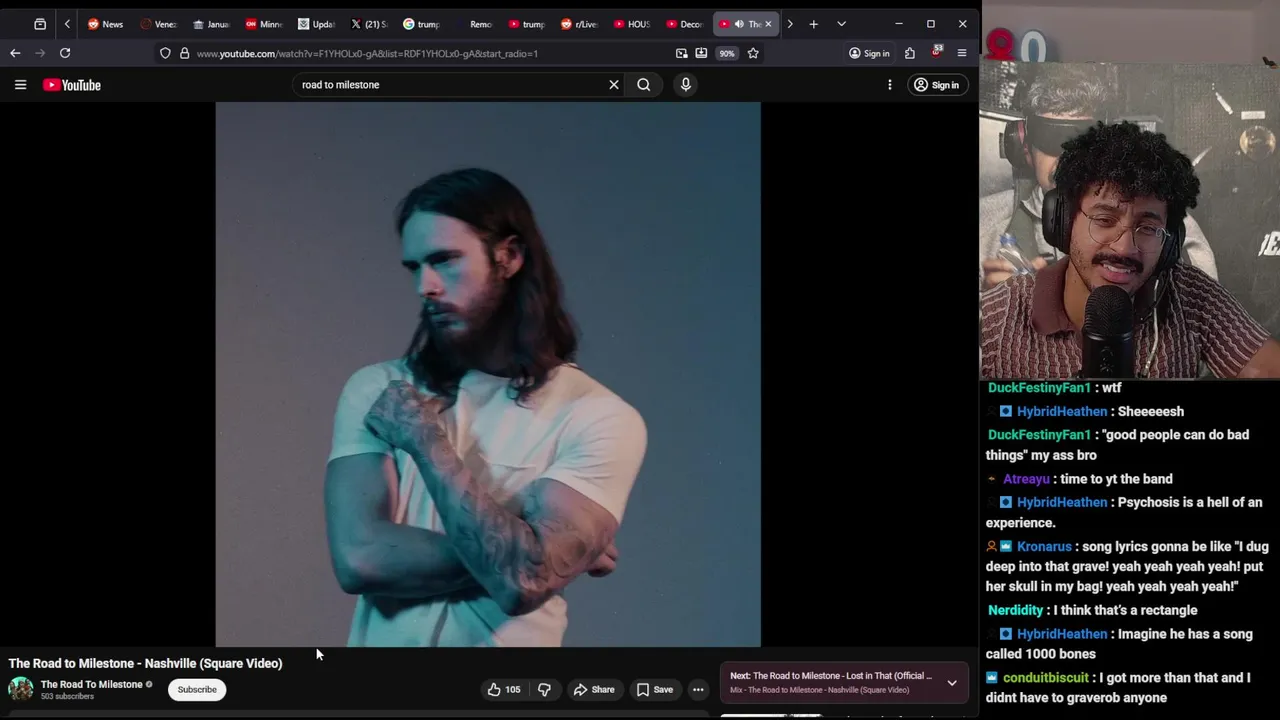Go to YouTube home via logo
1280x720 pixels.
coord(72,85)
